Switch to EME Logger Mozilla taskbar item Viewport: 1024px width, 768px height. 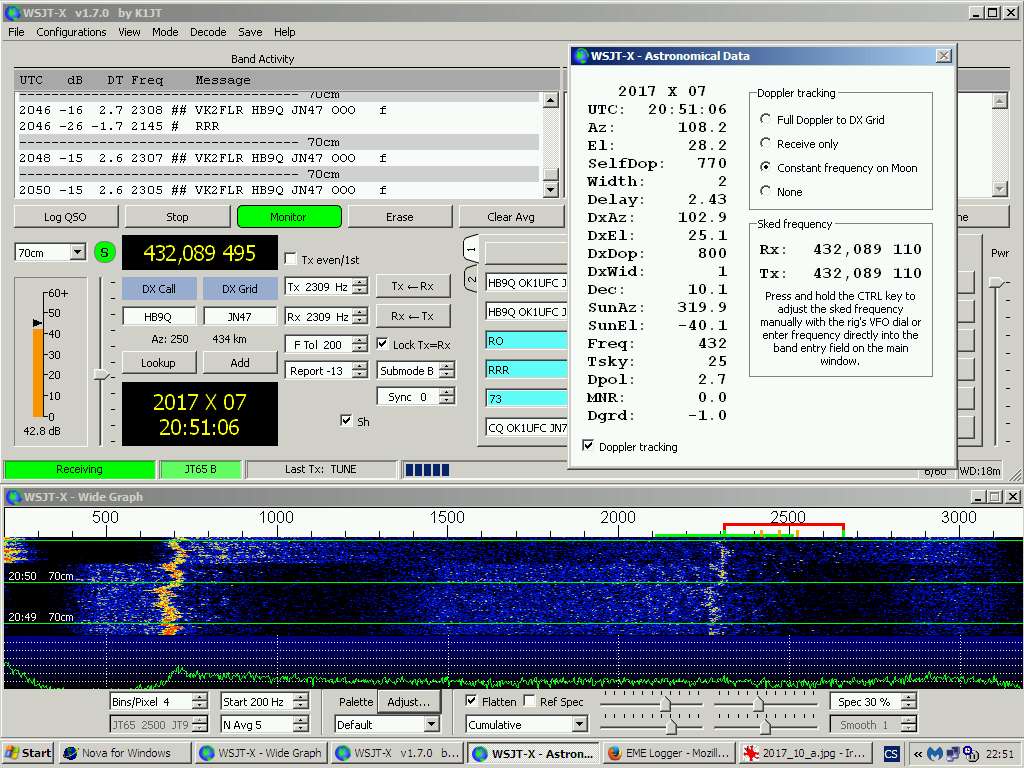[x=665, y=753]
